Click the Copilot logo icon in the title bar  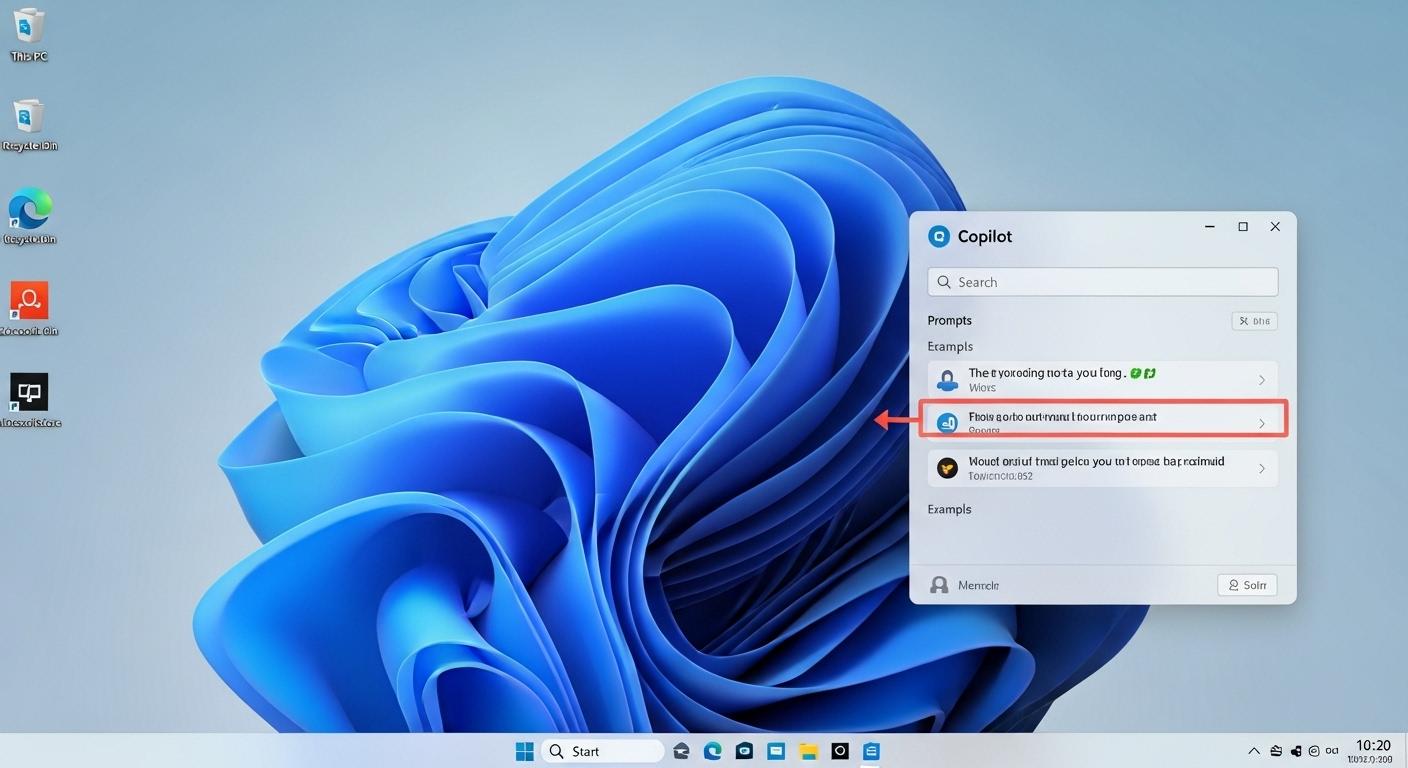tap(938, 236)
